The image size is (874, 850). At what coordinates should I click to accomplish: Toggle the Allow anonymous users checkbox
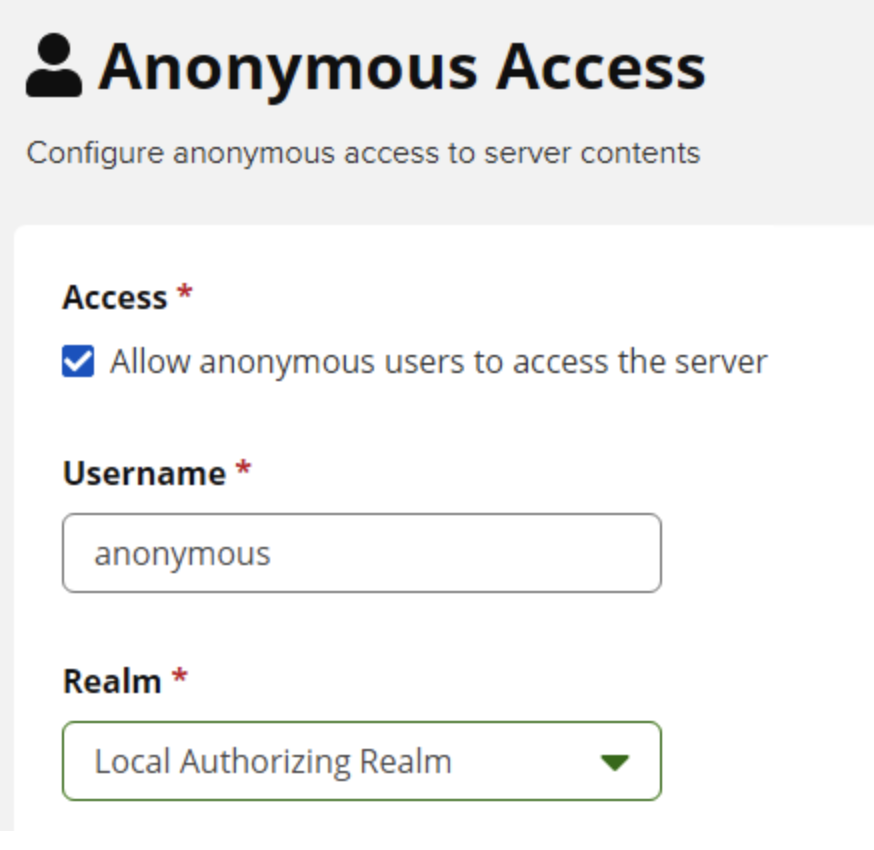78,361
